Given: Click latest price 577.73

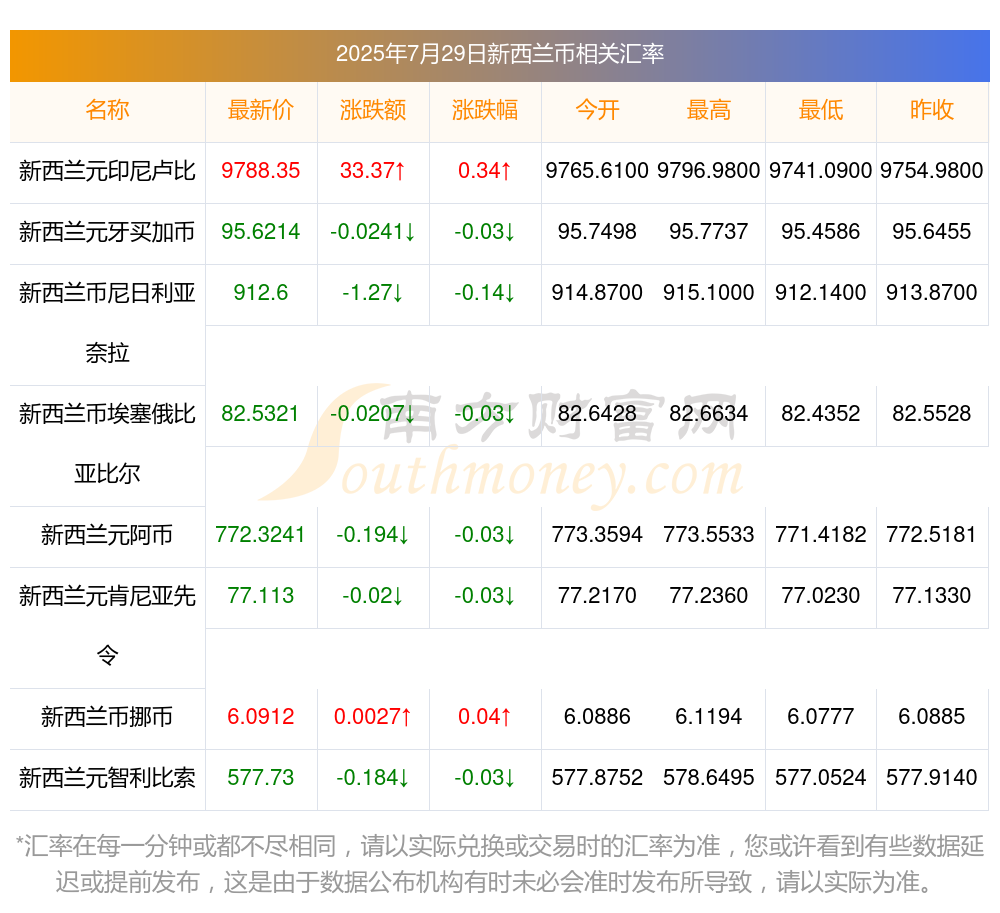Looking at the screenshot, I should tap(261, 777).
